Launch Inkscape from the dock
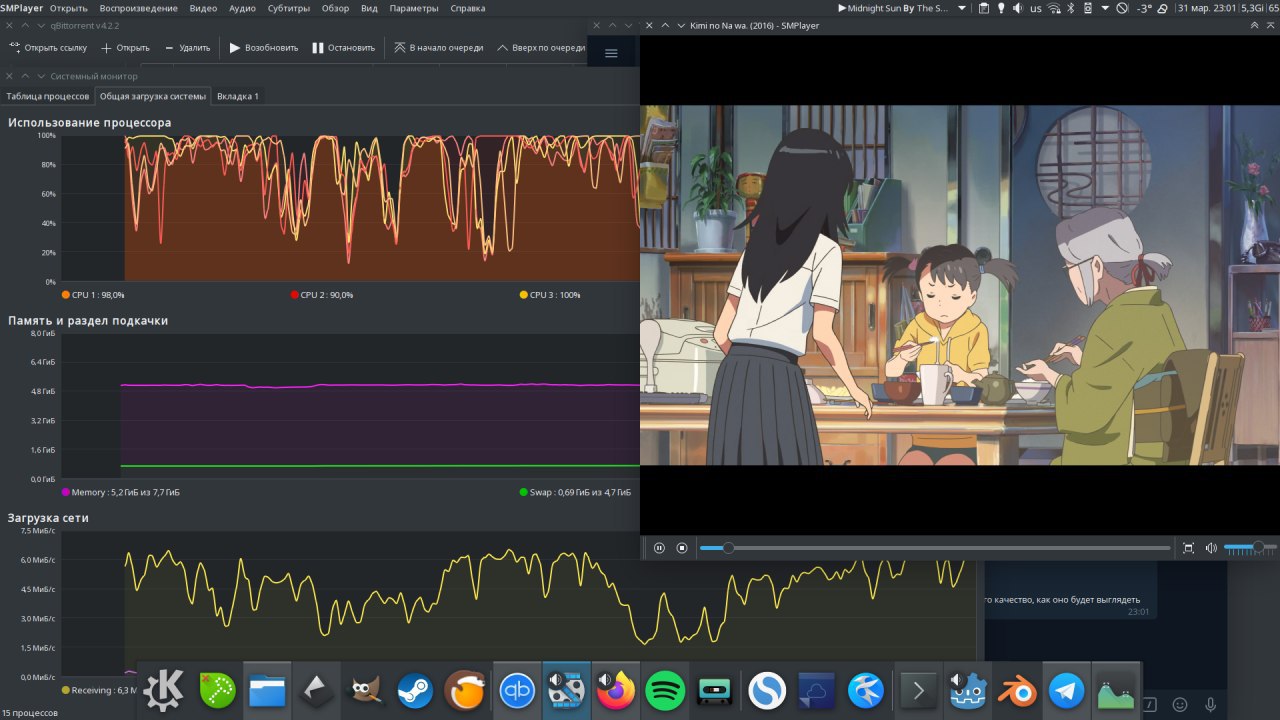This screenshot has width=1280, height=720. (x=317, y=690)
